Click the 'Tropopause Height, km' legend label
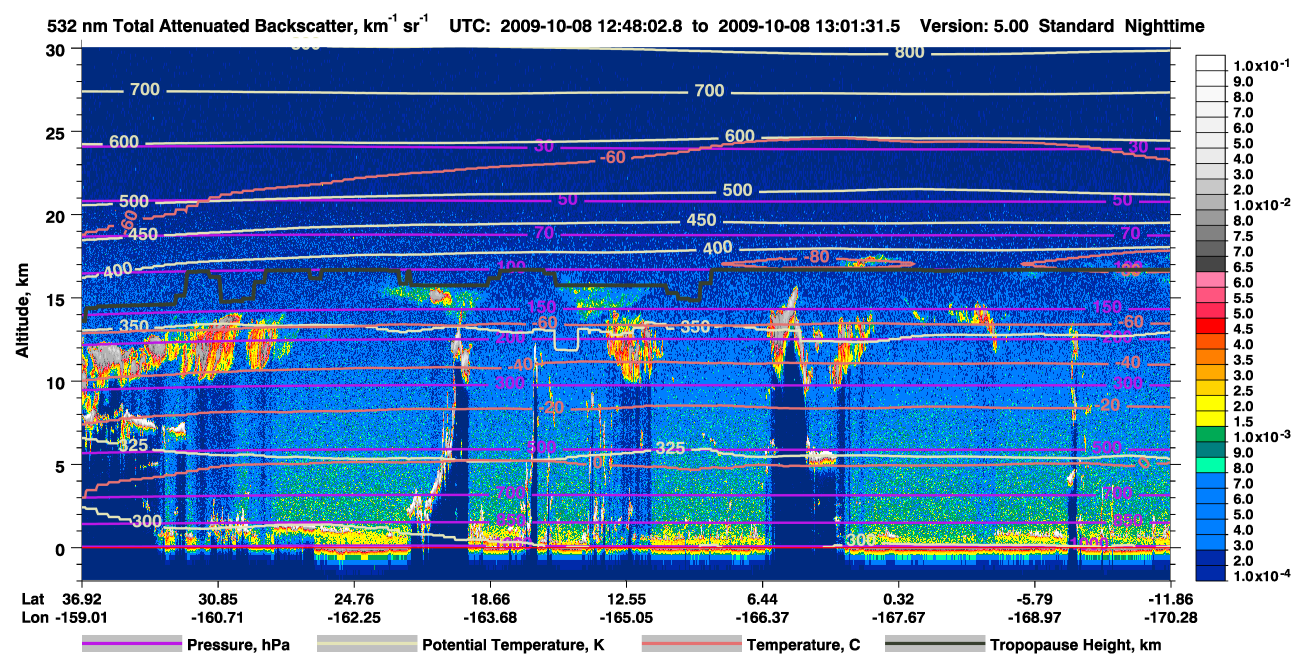Viewport: 1300px width, 667px height. point(1075,645)
